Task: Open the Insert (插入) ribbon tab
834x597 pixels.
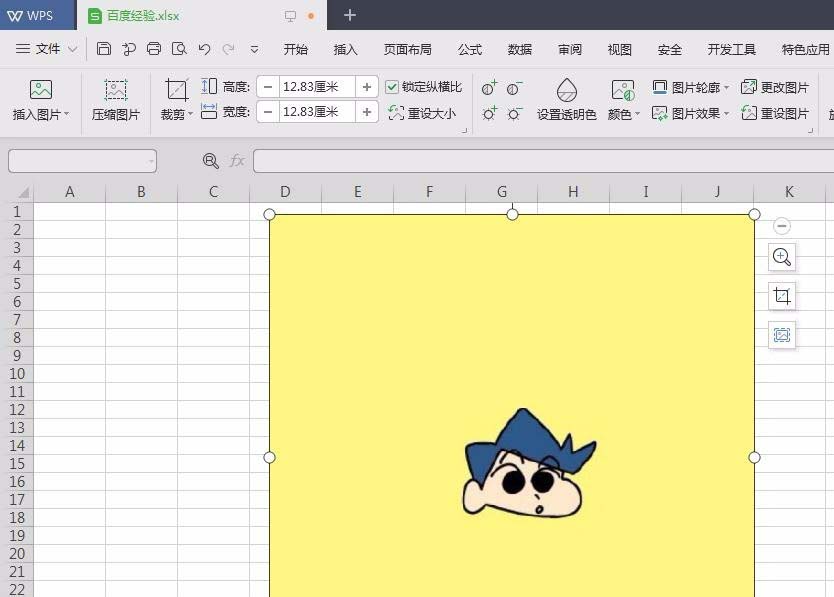Action: pos(346,49)
